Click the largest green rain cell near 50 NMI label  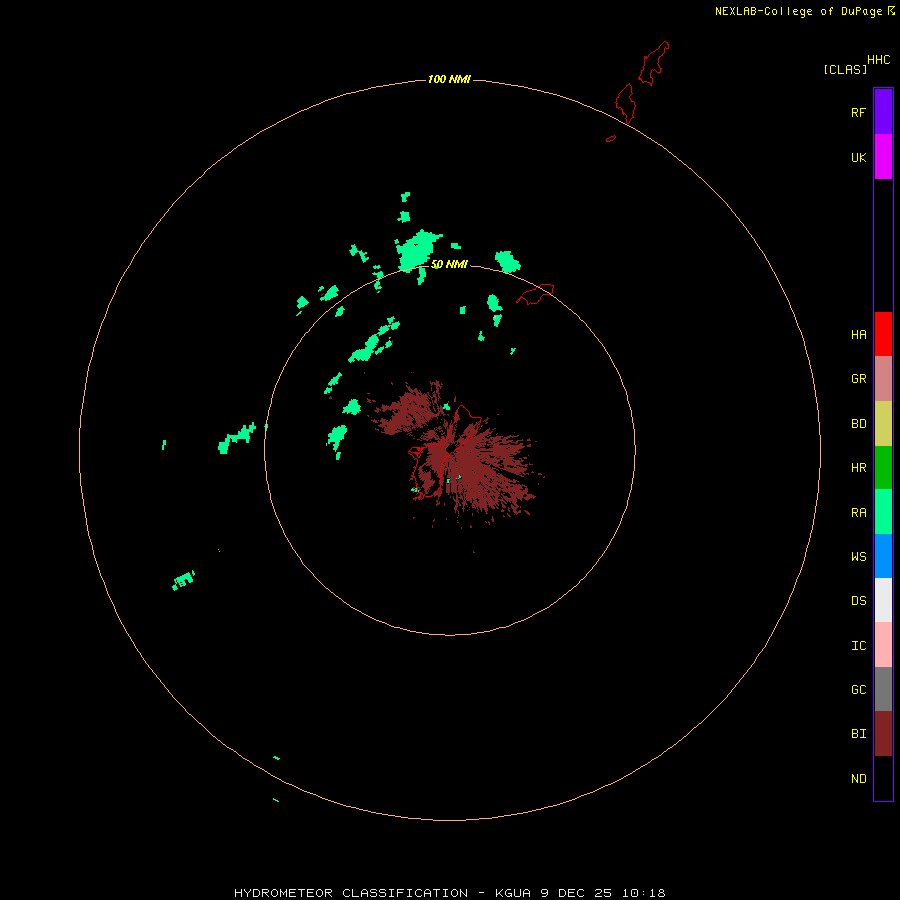point(417,250)
